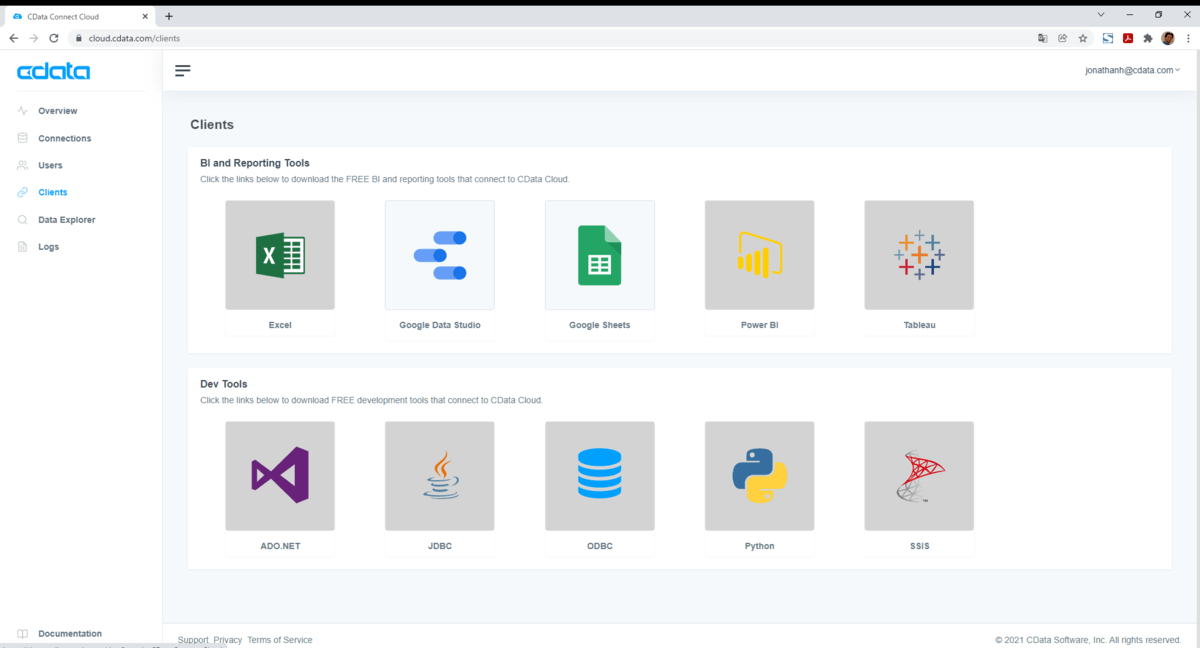
Task: Click the Excel label link
Action: point(280,325)
